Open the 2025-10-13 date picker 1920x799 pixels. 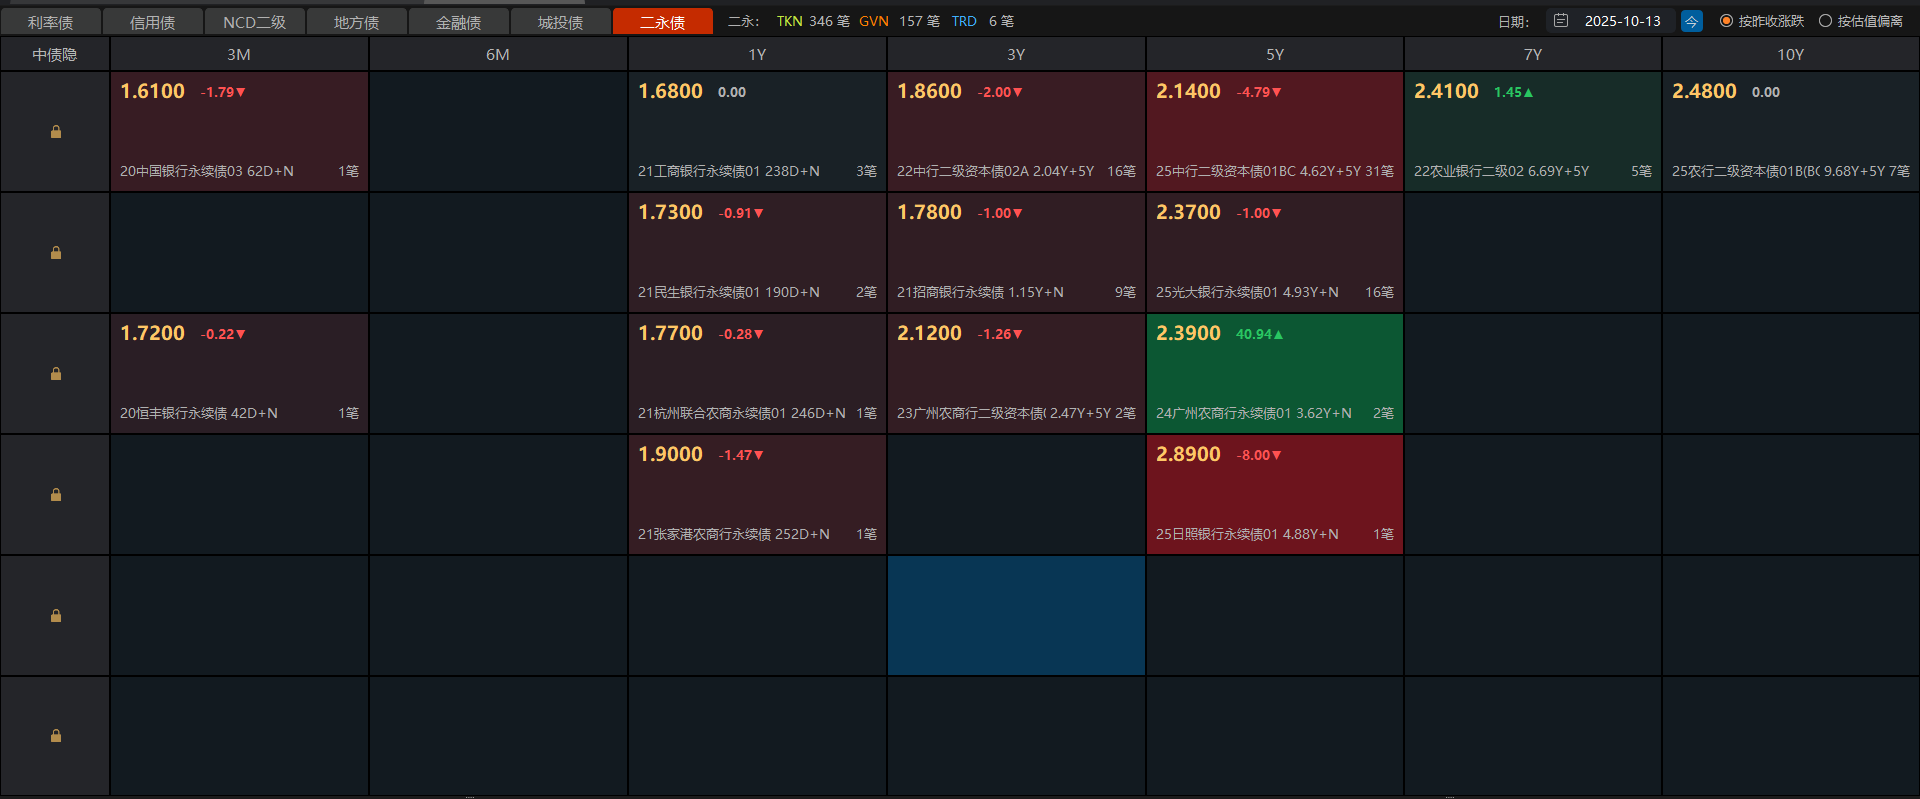[x=1621, y=21]
